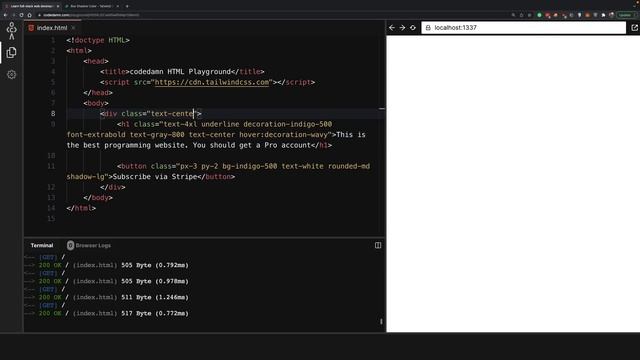Click the "hover:decoration-wavy" class in code
The width and height of the screenshot is (640, 360).
284,135
